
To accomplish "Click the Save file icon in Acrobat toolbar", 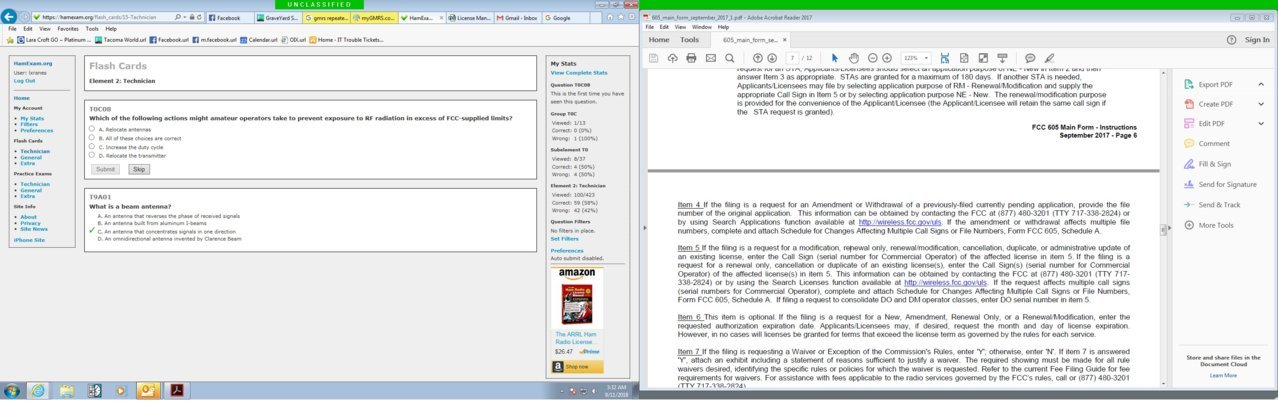I will point(654,58).
